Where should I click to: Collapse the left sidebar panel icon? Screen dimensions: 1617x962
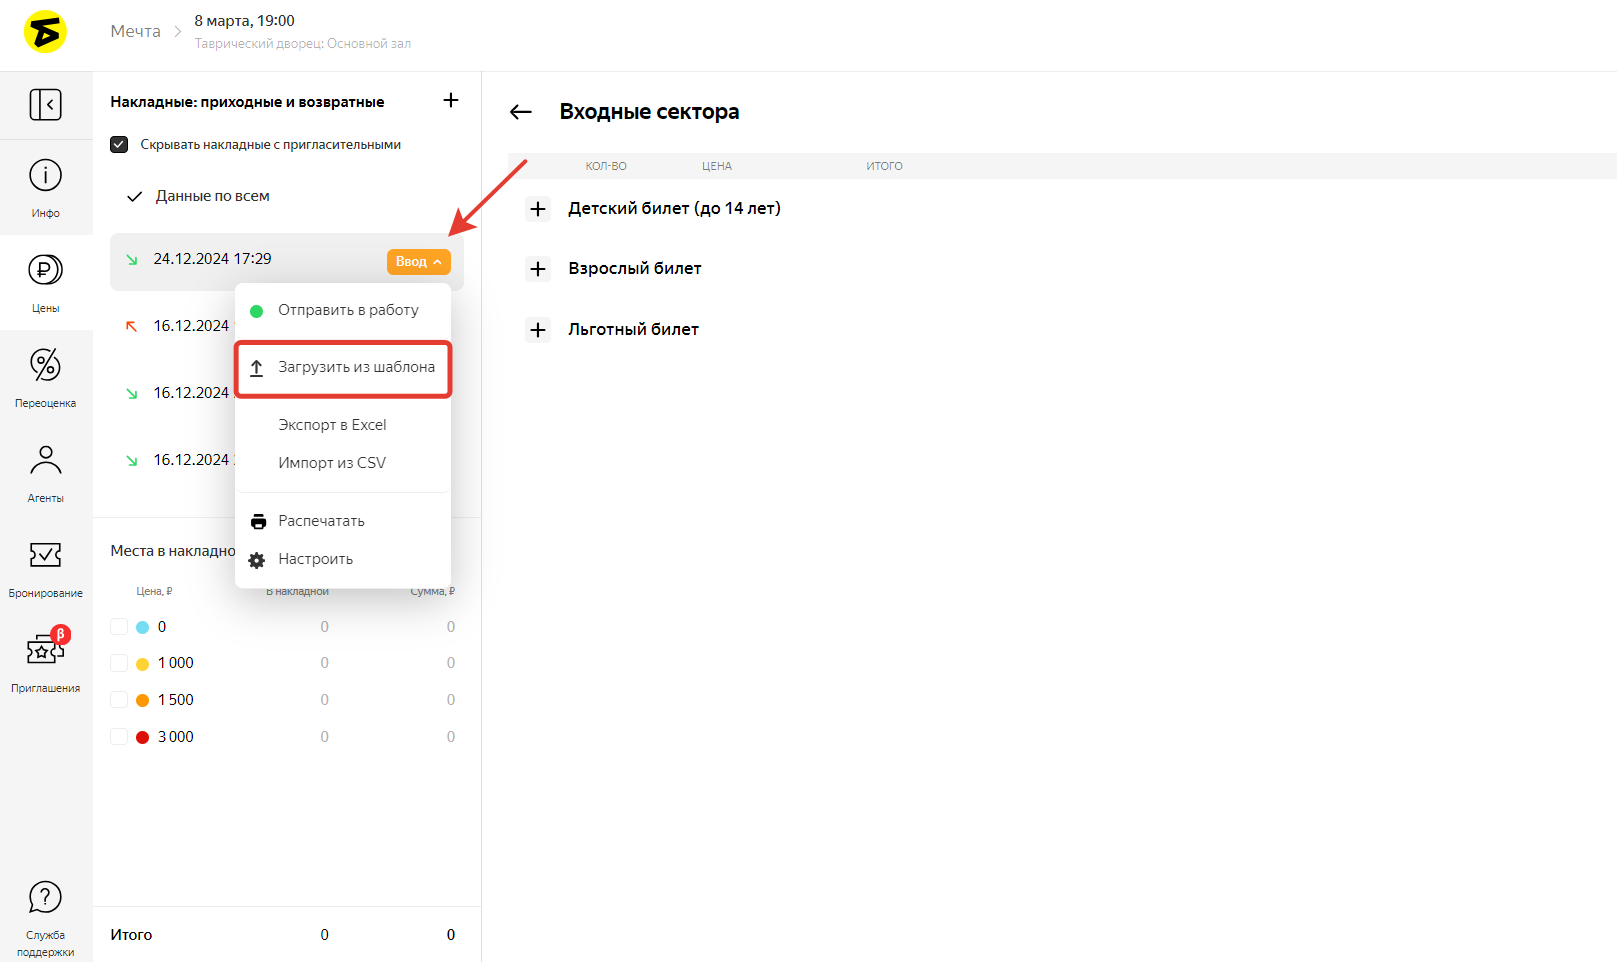pos(45,104)
